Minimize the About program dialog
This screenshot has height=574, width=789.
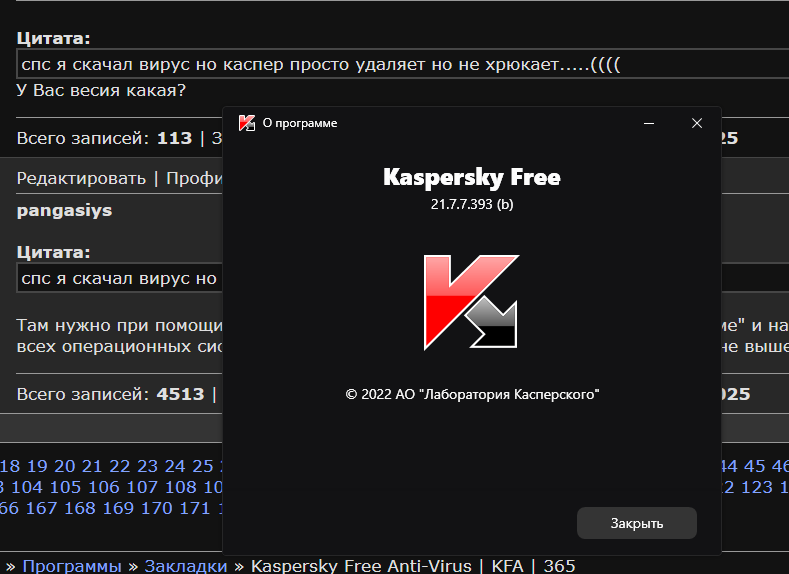(x=649, y=123)
